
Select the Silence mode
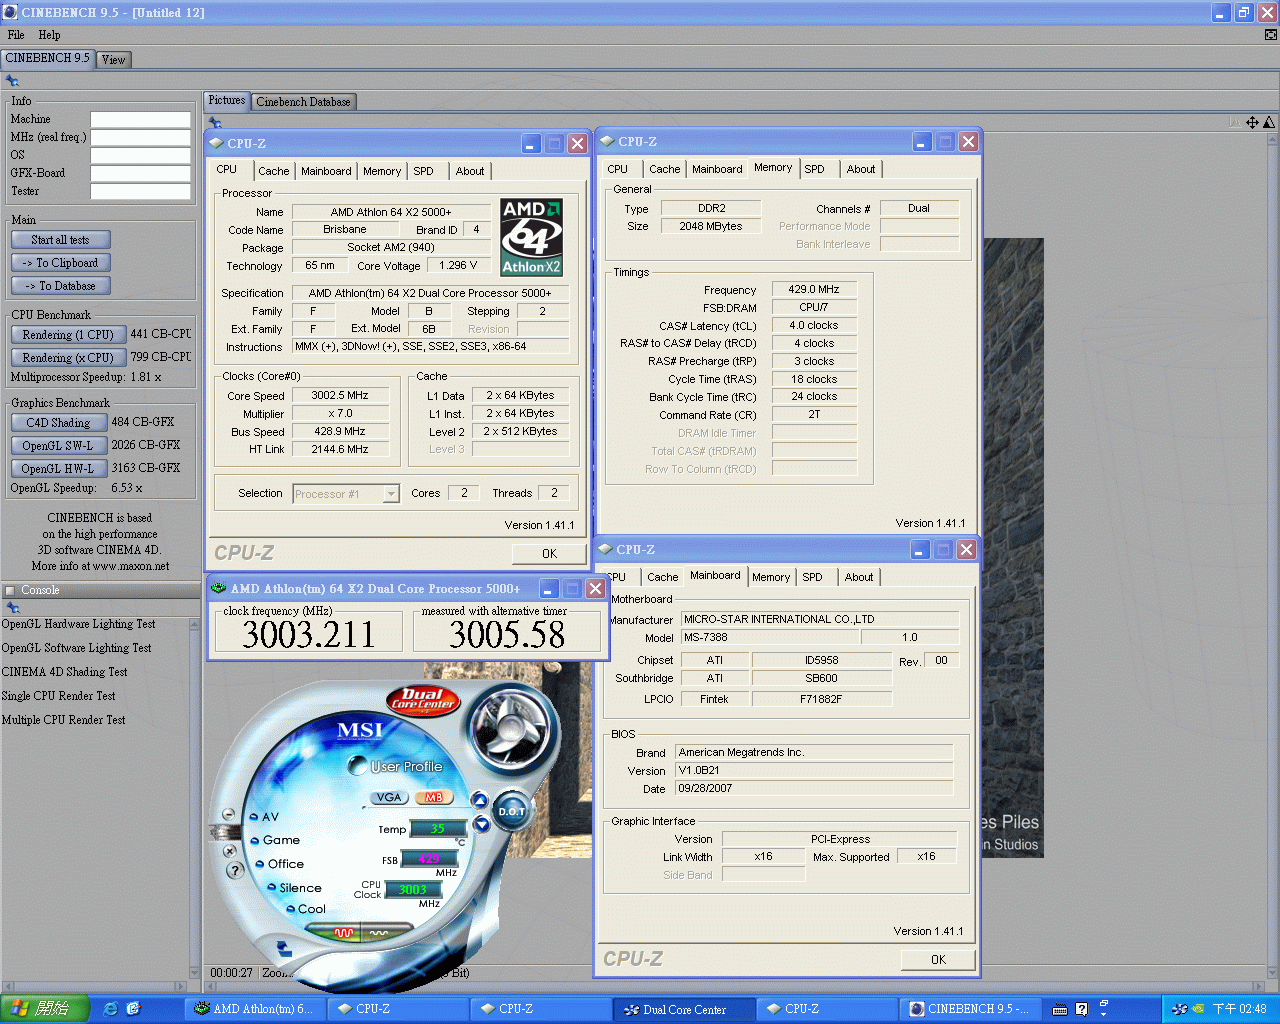(x=294, y=888)
